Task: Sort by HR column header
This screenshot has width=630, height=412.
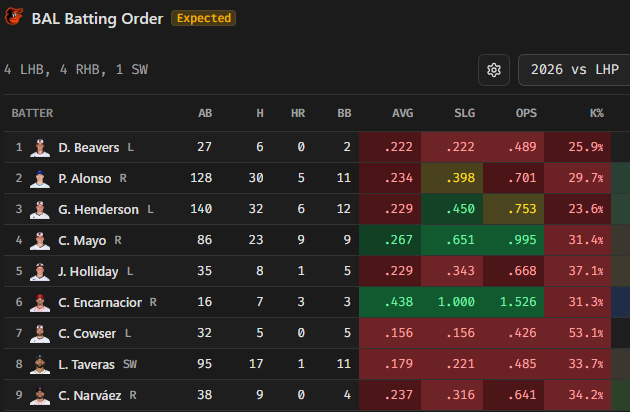Action: [x=298, y=113]
